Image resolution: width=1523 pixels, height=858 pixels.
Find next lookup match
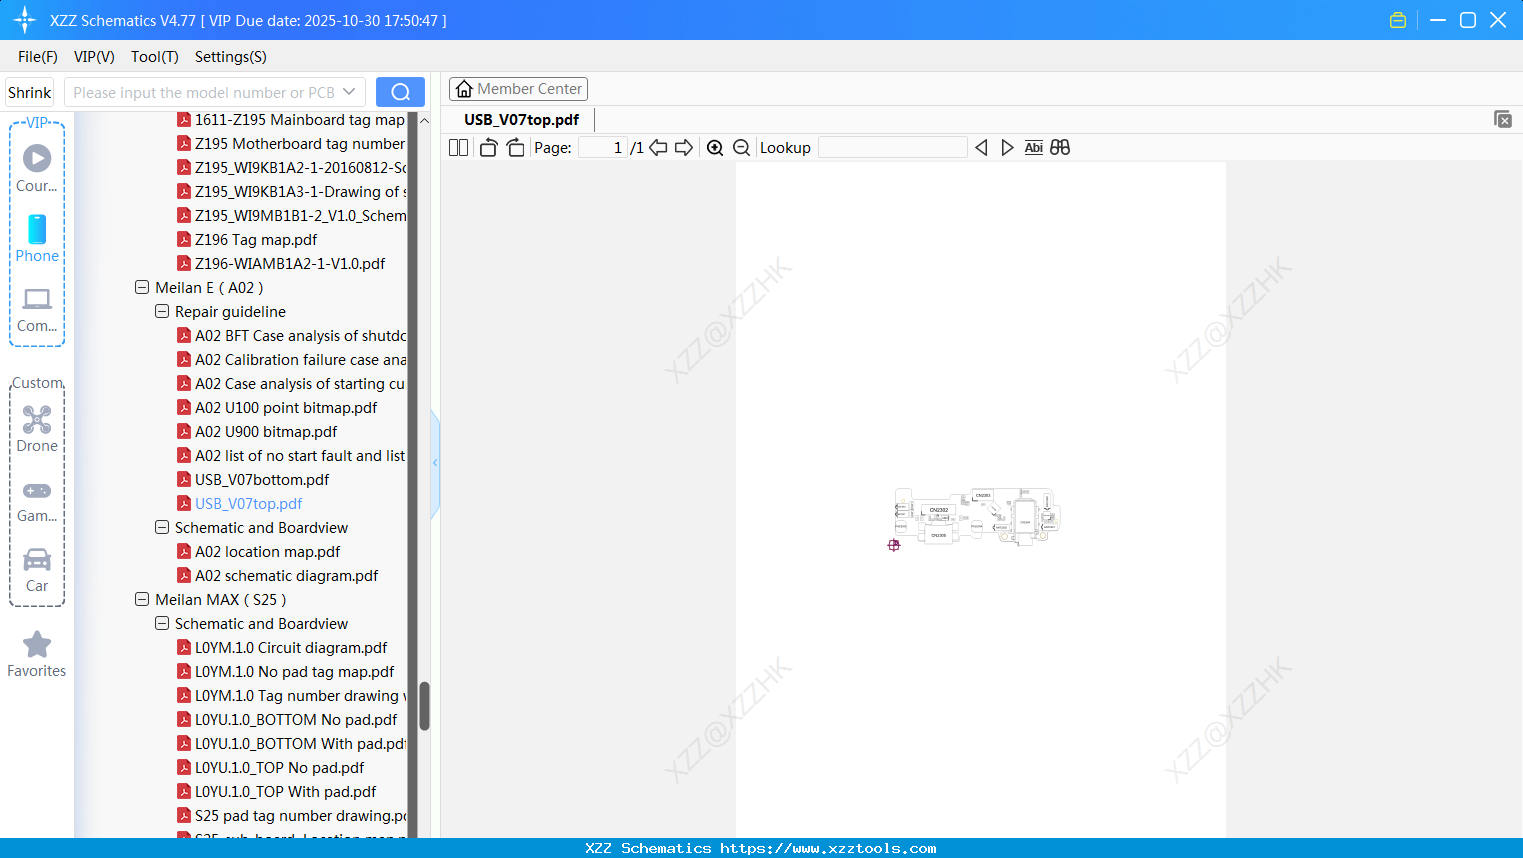point(1007,148)
